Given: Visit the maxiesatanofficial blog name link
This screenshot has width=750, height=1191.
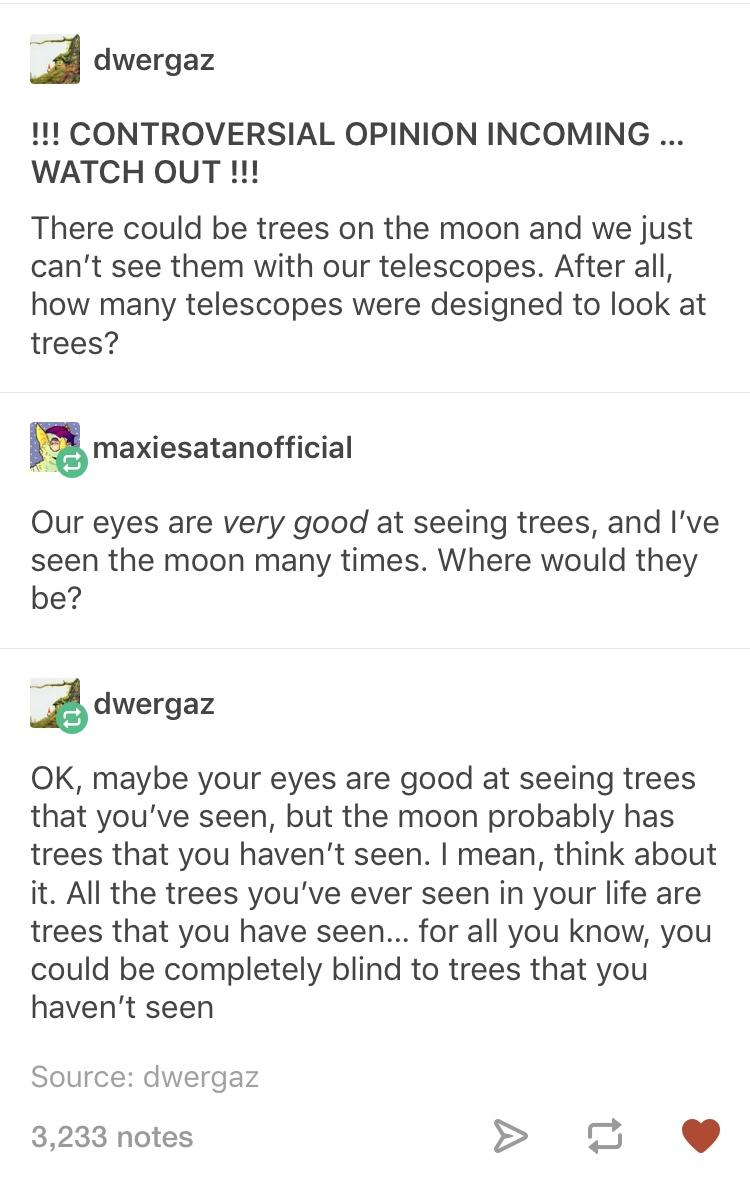Looking at the screenshot, I should (222, 446).
